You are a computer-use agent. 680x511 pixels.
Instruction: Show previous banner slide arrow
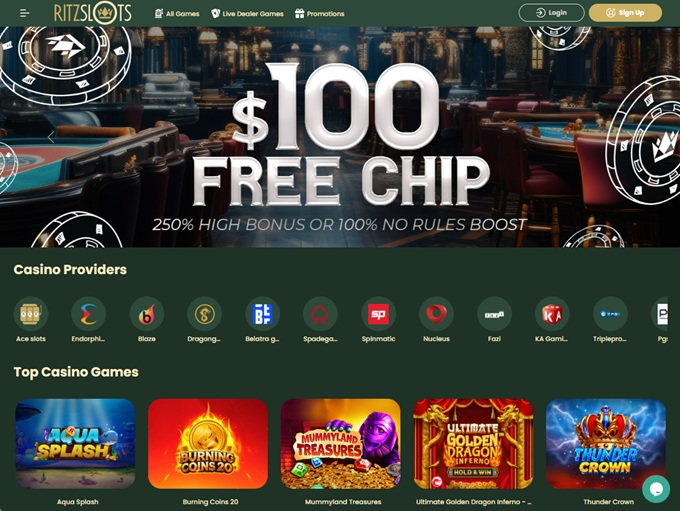pos(51,137)
